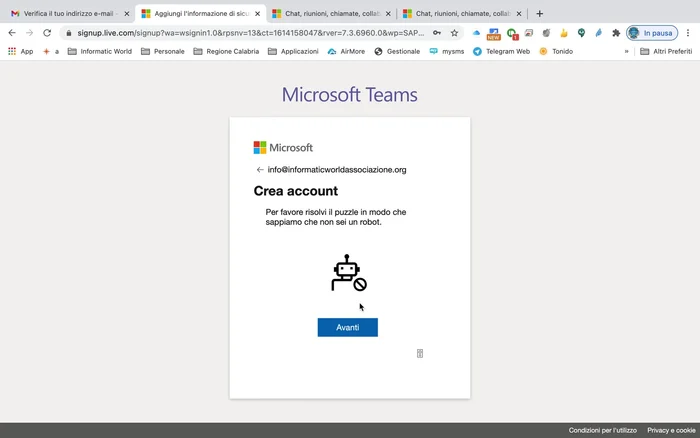Click the Microsoft Teams page title
The image size is (700, 438).
pyautogui.click(x=350, y=95)
